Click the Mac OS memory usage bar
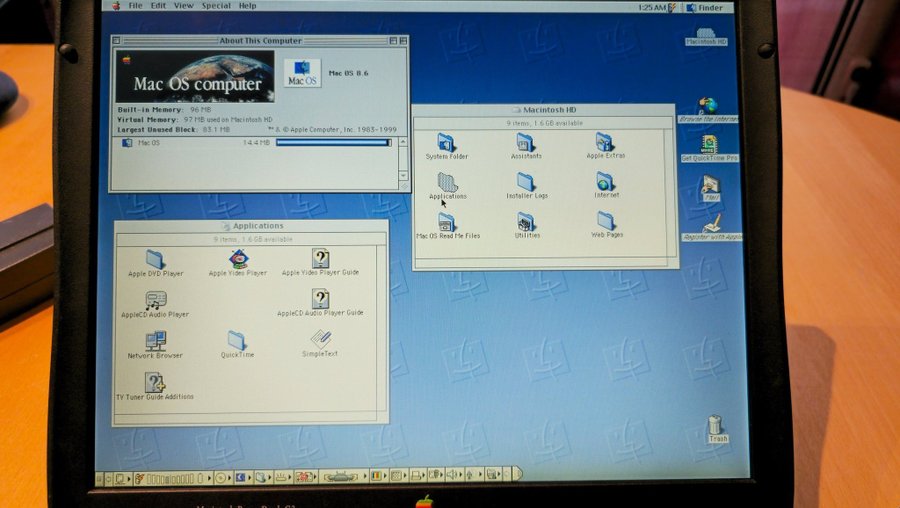Image resolution: width=900 pixels, height=508 pixels. coord(333,143)
